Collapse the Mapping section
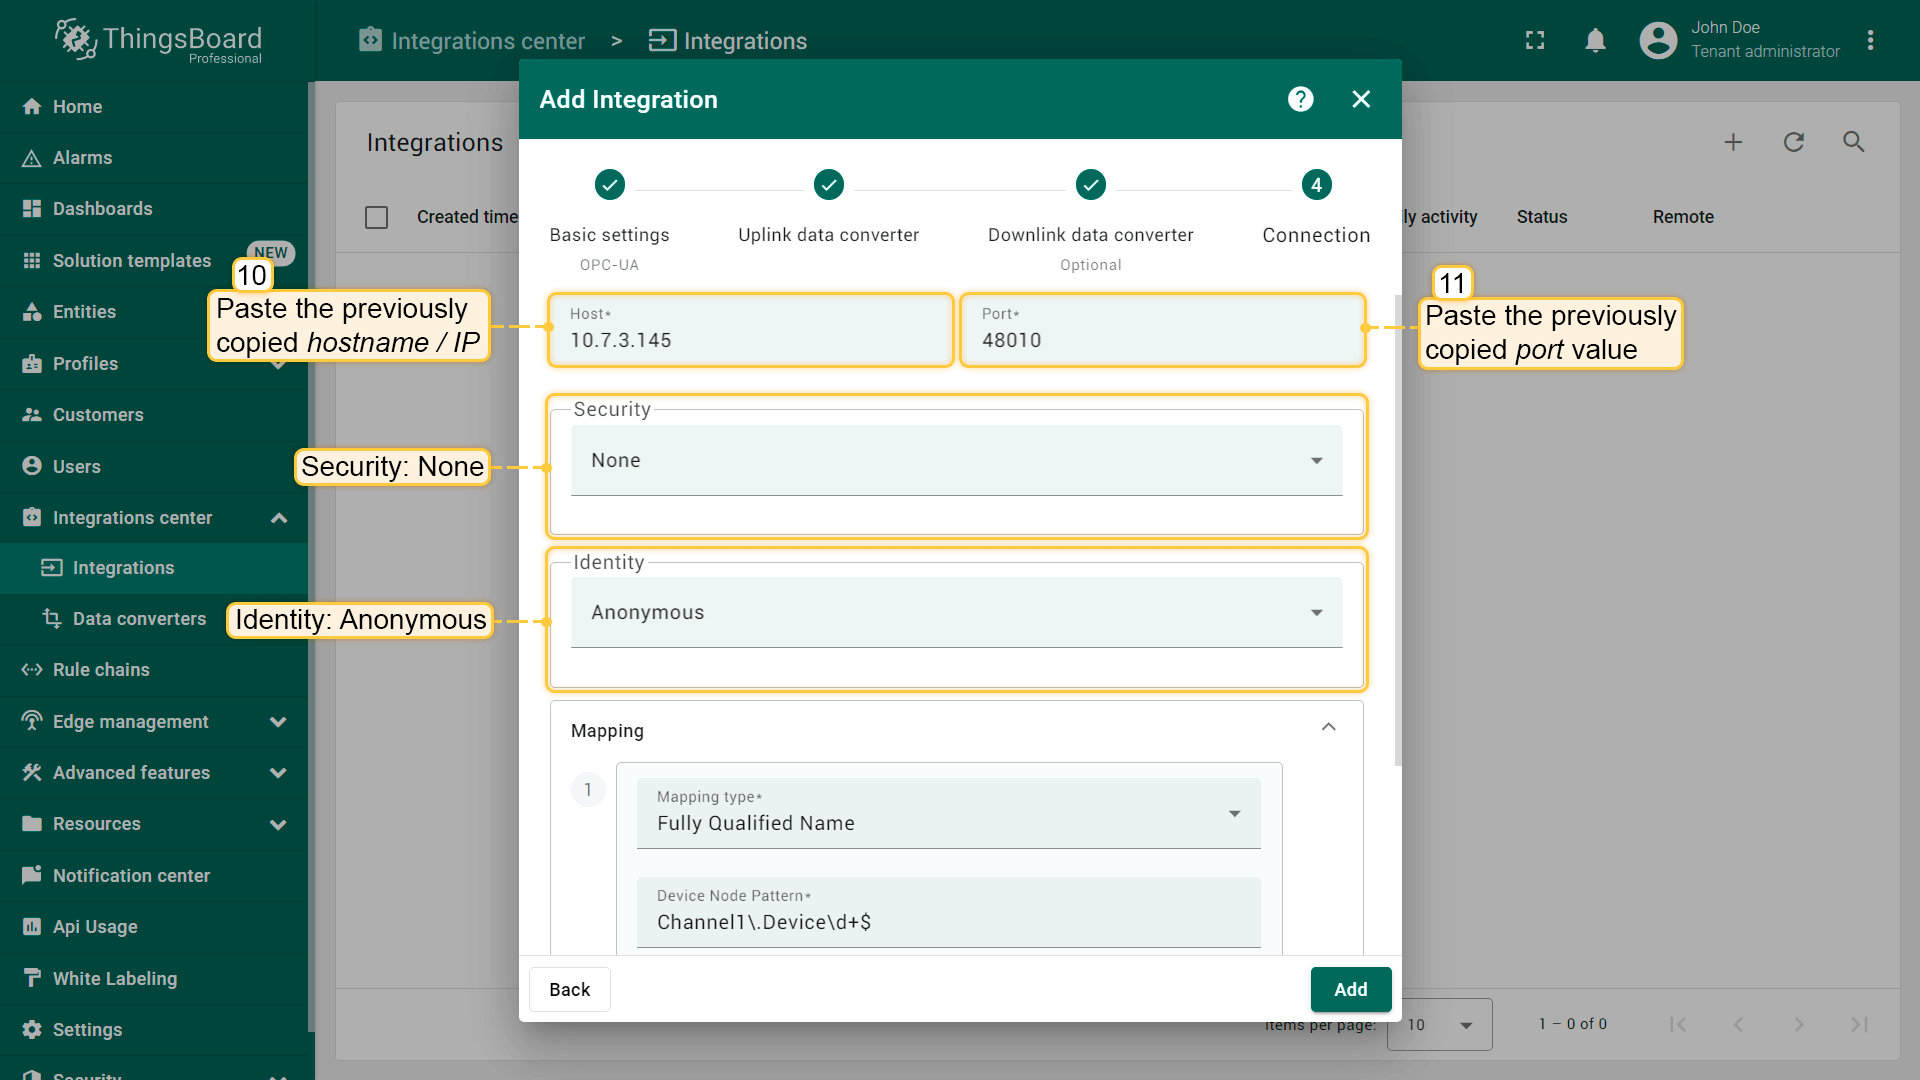Screen dimensions: 1920x1080 [x=1328, y=728]
